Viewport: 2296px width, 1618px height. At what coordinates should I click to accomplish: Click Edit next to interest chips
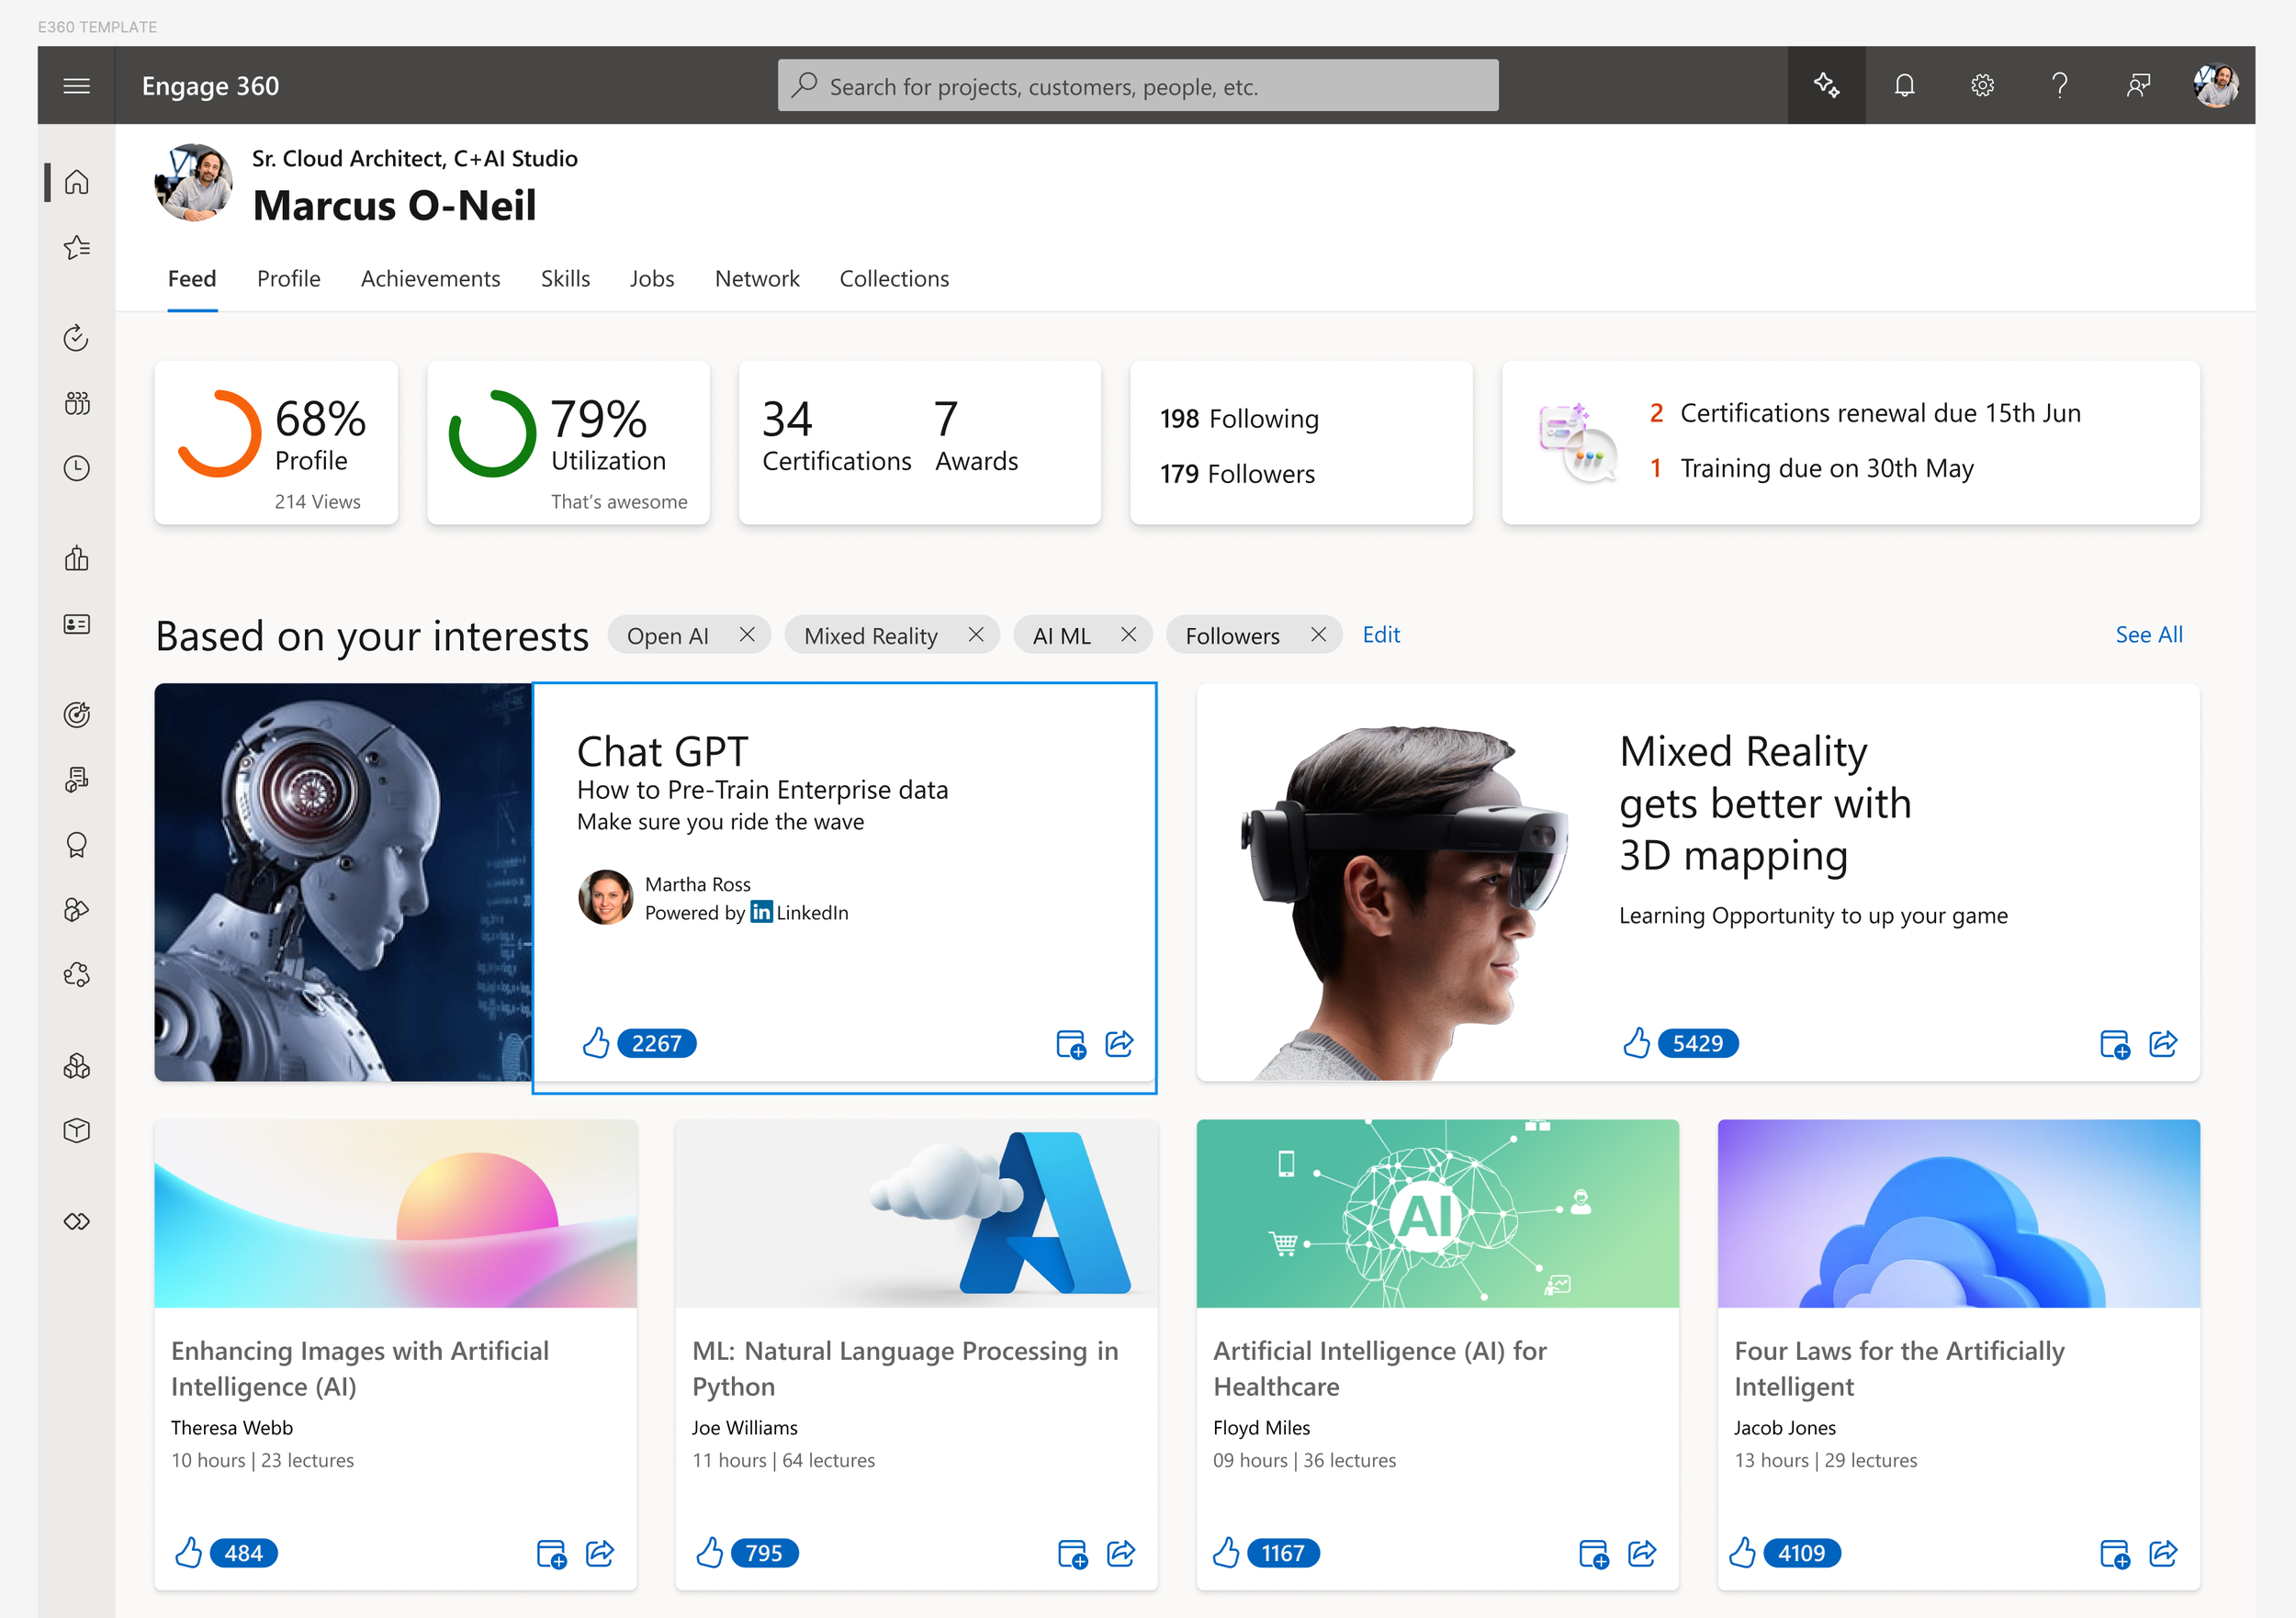pyautogui.click(x=1381, y=635)
